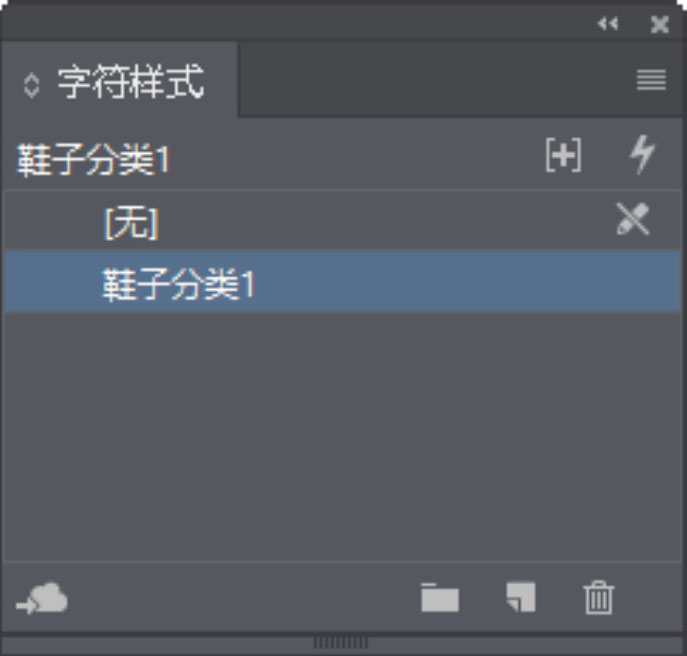Screen dimensions: 687x656
Task: Delete selected style with trash icon
Action: pos(598,598)
